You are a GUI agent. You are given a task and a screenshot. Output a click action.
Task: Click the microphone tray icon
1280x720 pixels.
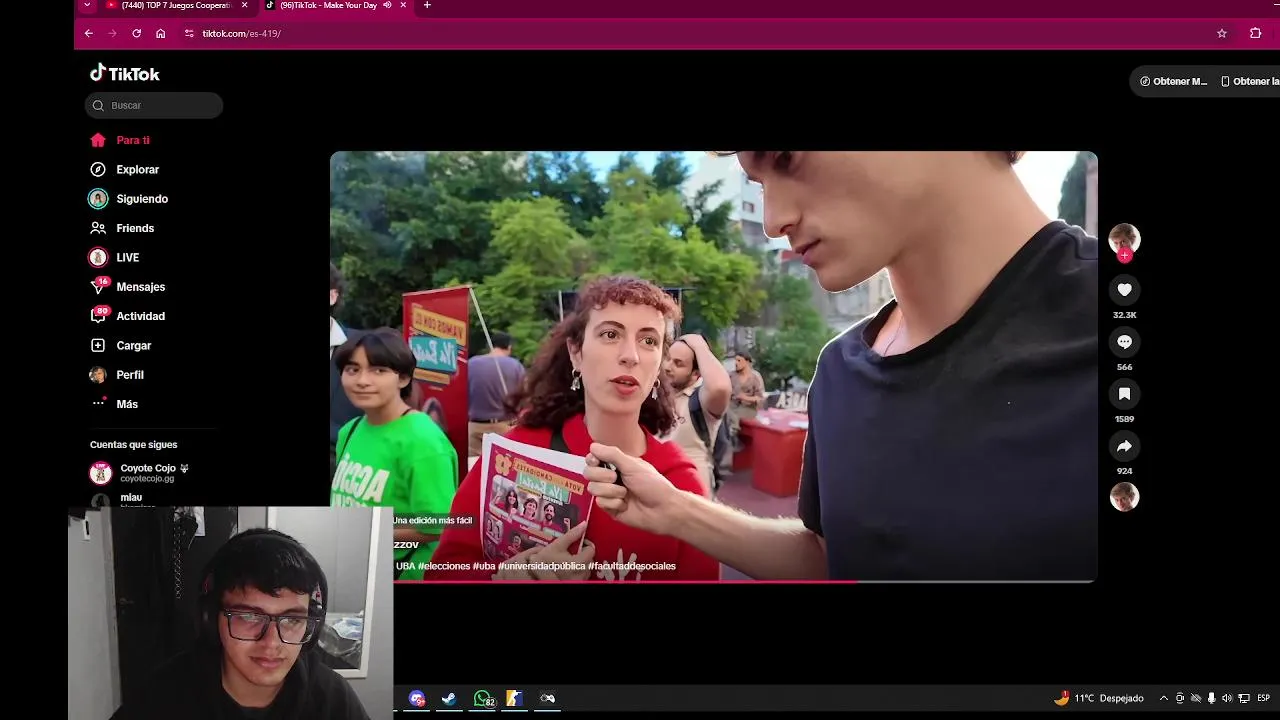coord(1211,698)
